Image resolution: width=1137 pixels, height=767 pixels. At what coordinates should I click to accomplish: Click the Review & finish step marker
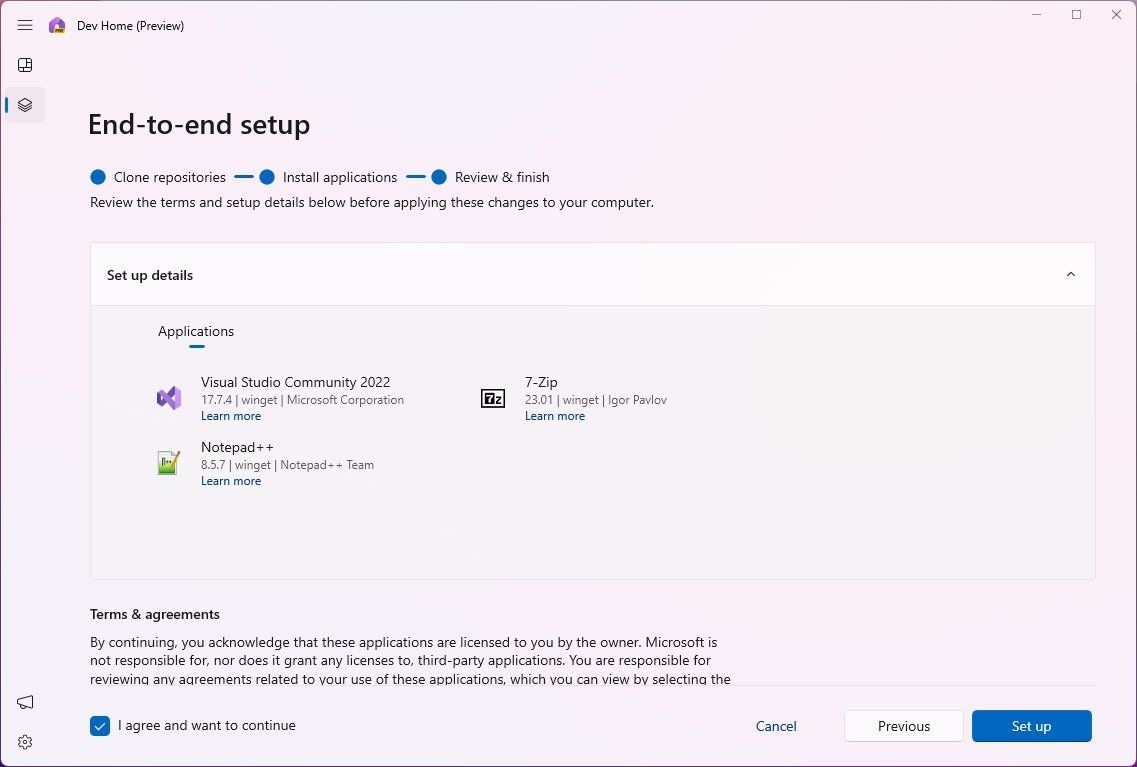[x=440, y=176]
